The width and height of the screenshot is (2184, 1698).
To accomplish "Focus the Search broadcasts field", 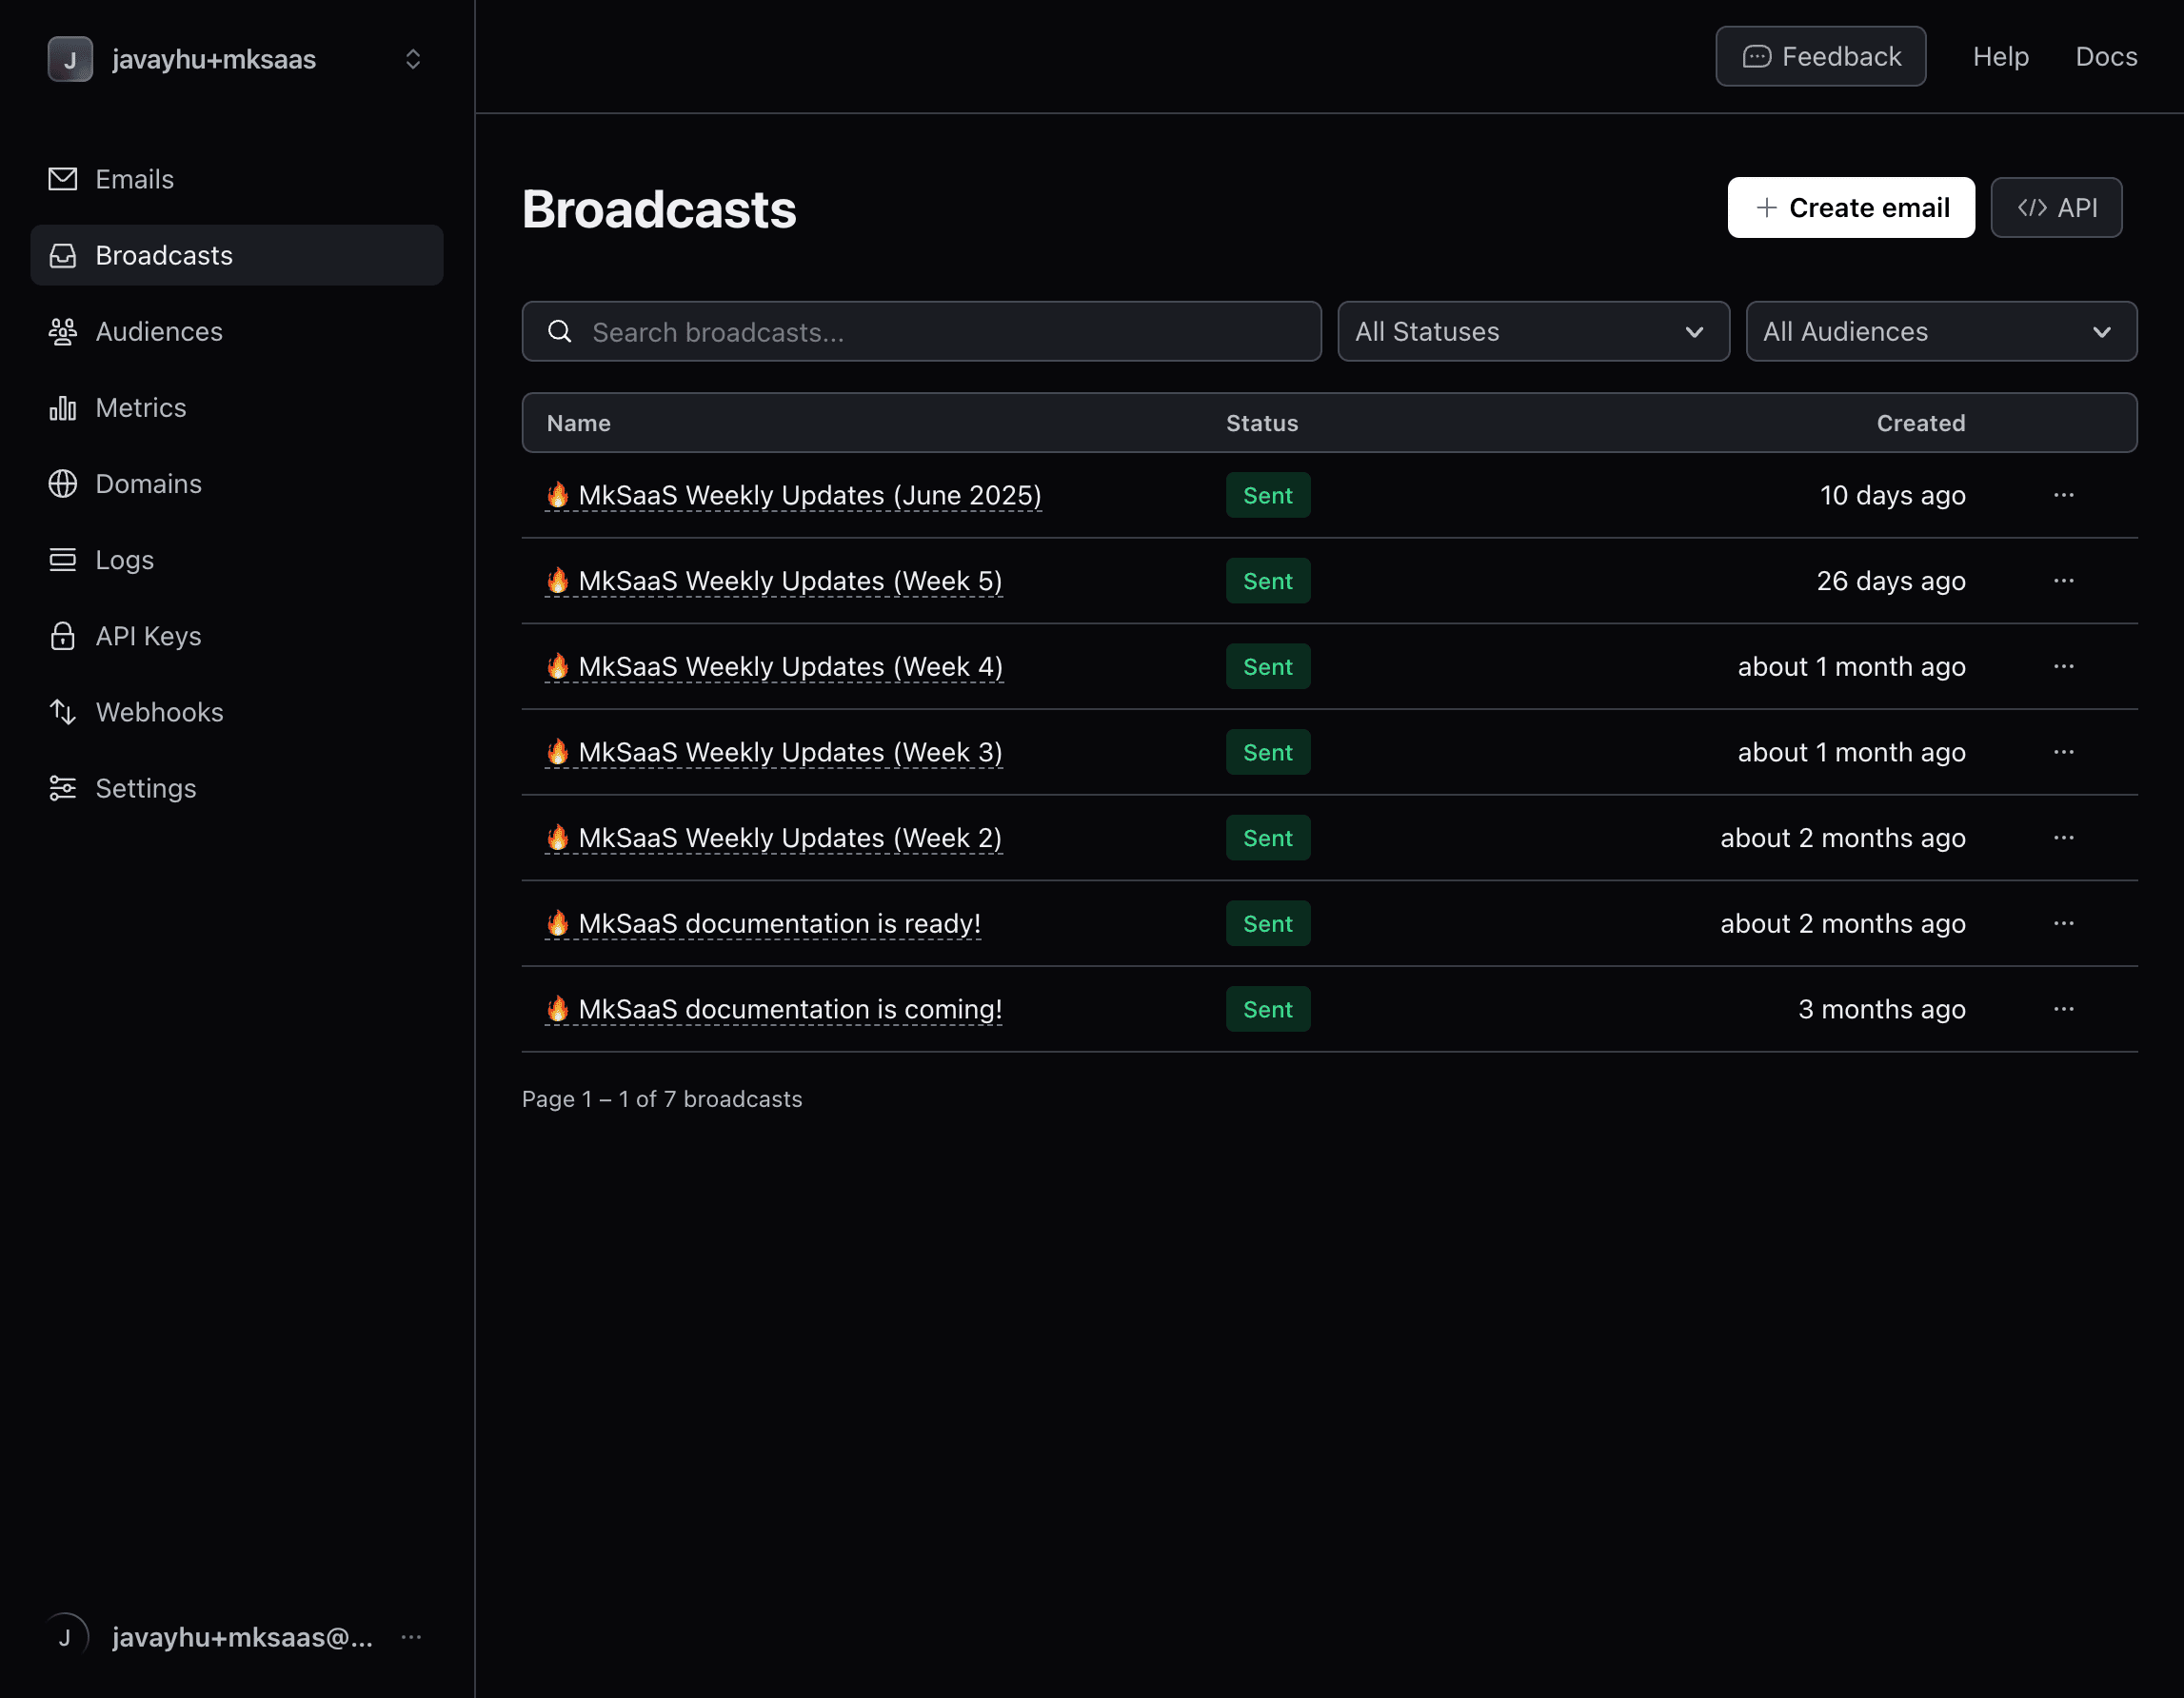I will (x=921, y=331).
